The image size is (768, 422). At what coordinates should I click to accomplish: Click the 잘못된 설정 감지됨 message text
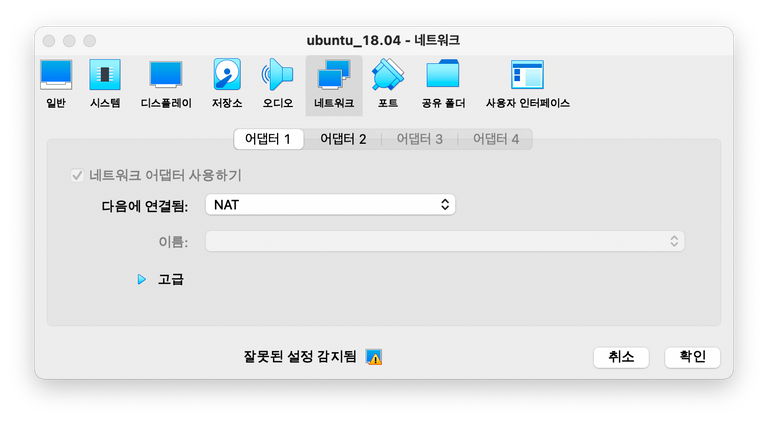pyautogui.click(x=300, y=356)
